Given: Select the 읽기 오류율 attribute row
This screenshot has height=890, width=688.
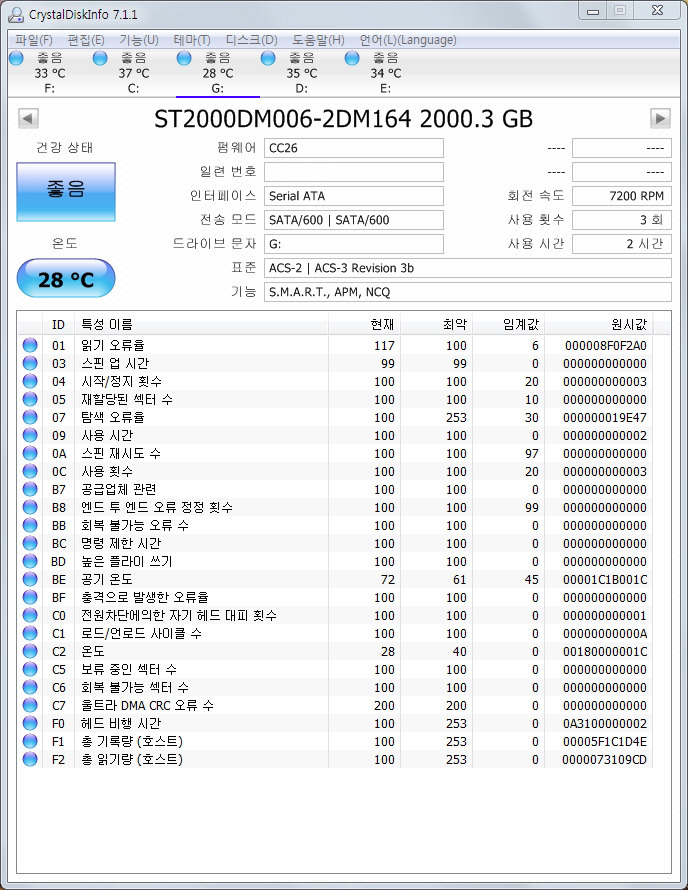Looking at the screenshot, I should pos(335,345).
